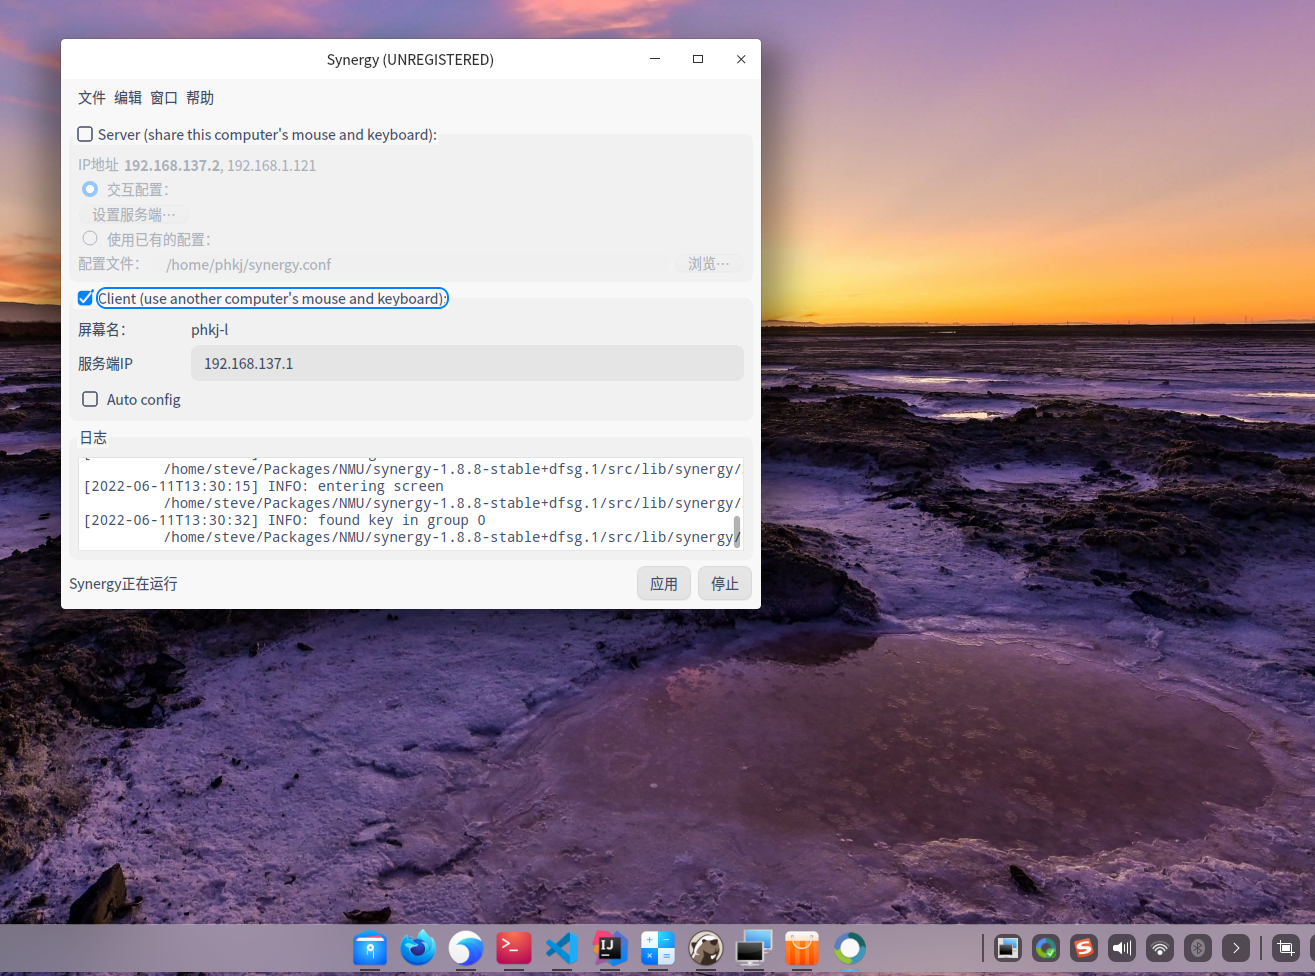Click the Bluetooth tray icon
The height and width of the screenshot is (976, 1315).
coord(1198,948)
